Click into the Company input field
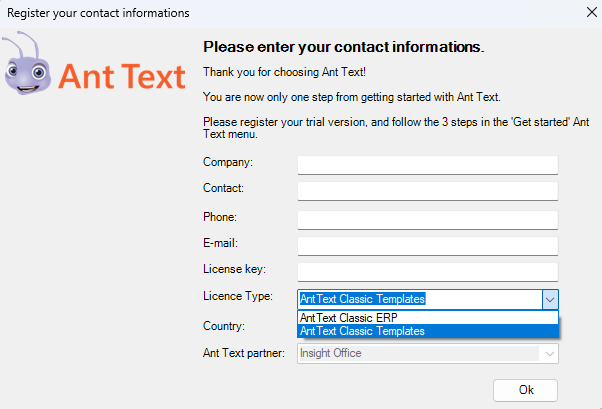Screen dimensions: 602x409 427,164
